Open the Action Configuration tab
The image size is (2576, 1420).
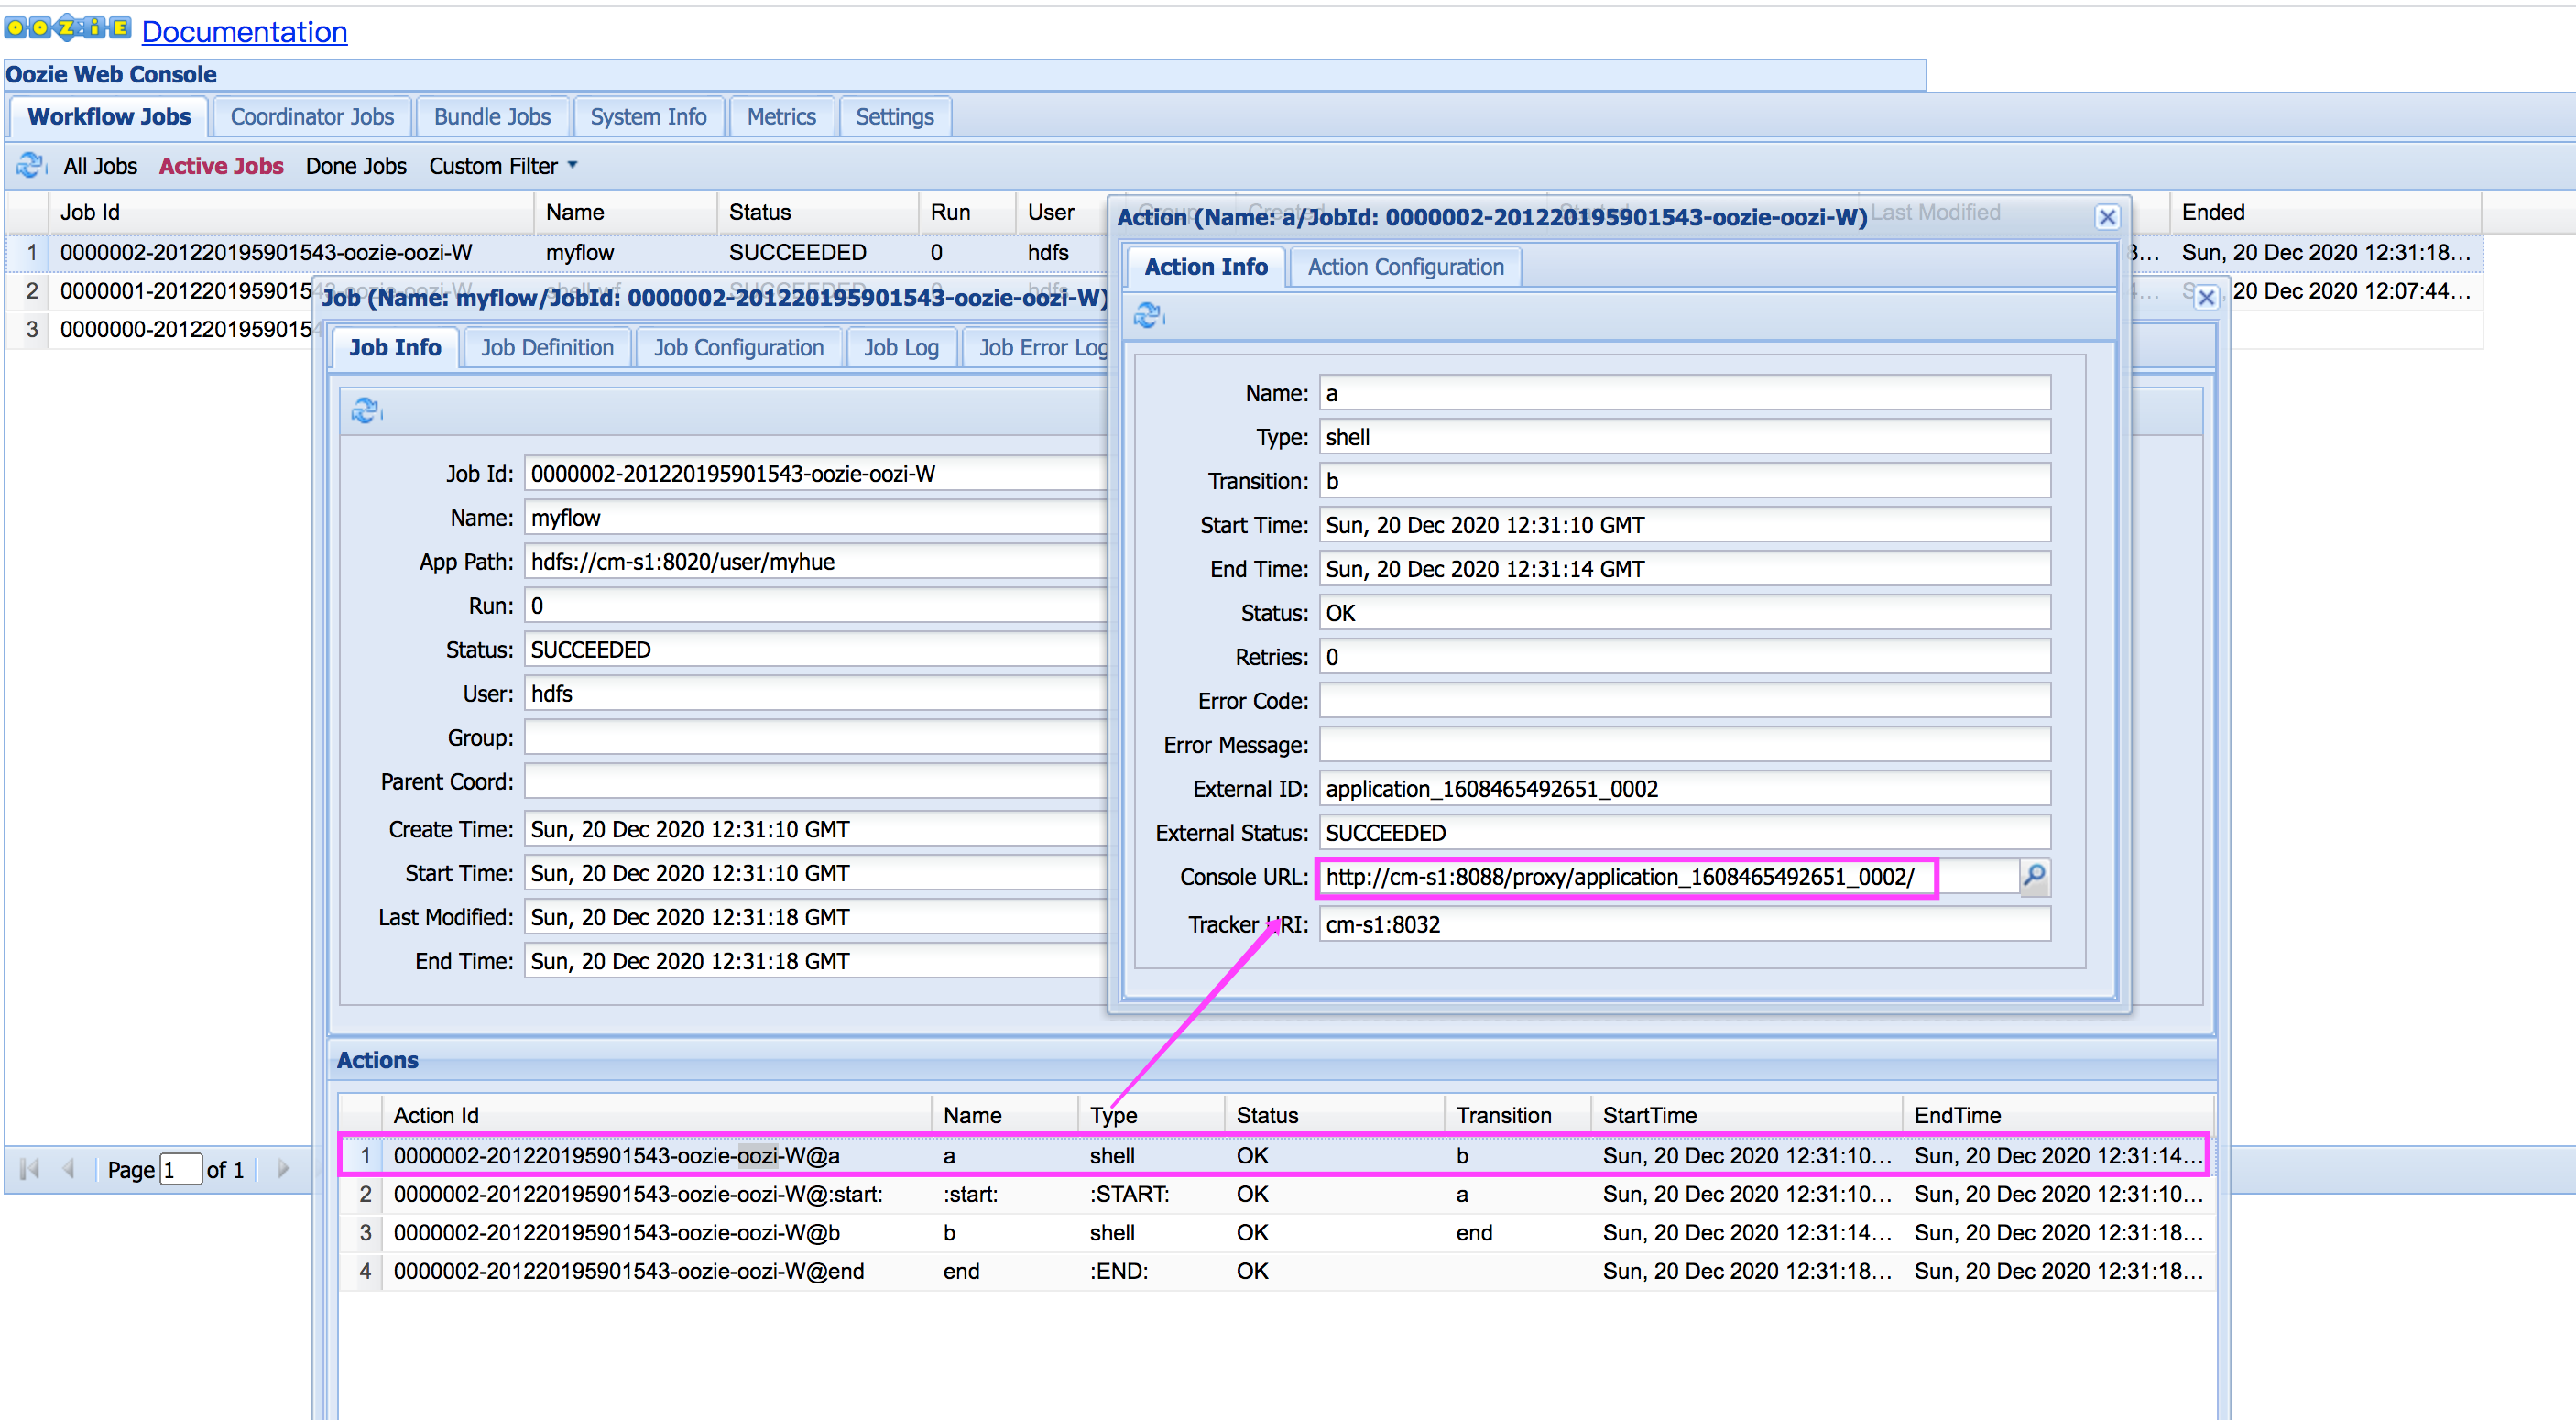pos(1405,267)
